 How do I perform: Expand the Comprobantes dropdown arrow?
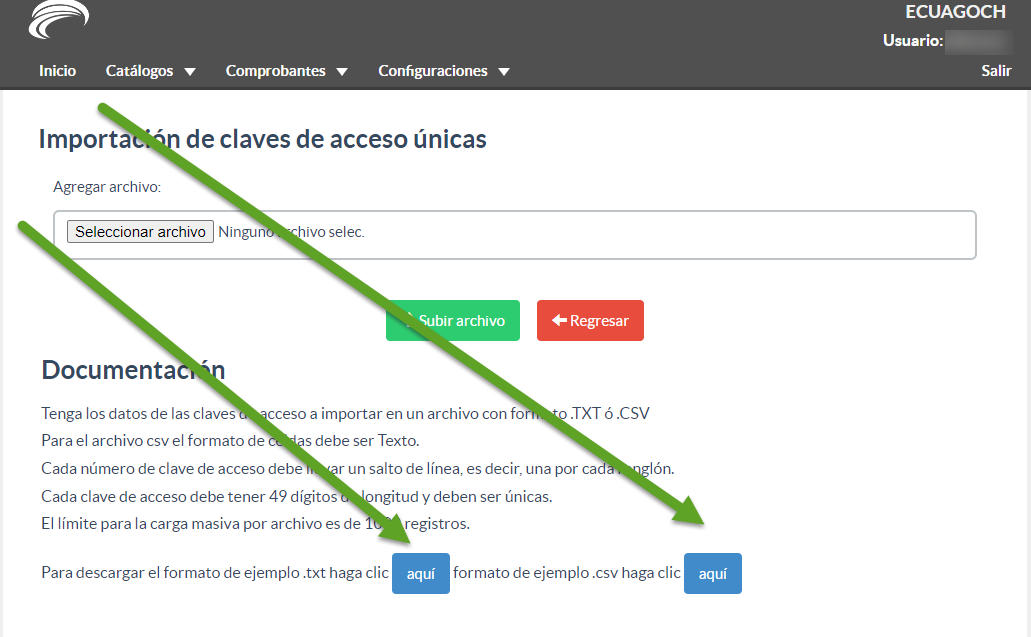[x=342, y=72]
